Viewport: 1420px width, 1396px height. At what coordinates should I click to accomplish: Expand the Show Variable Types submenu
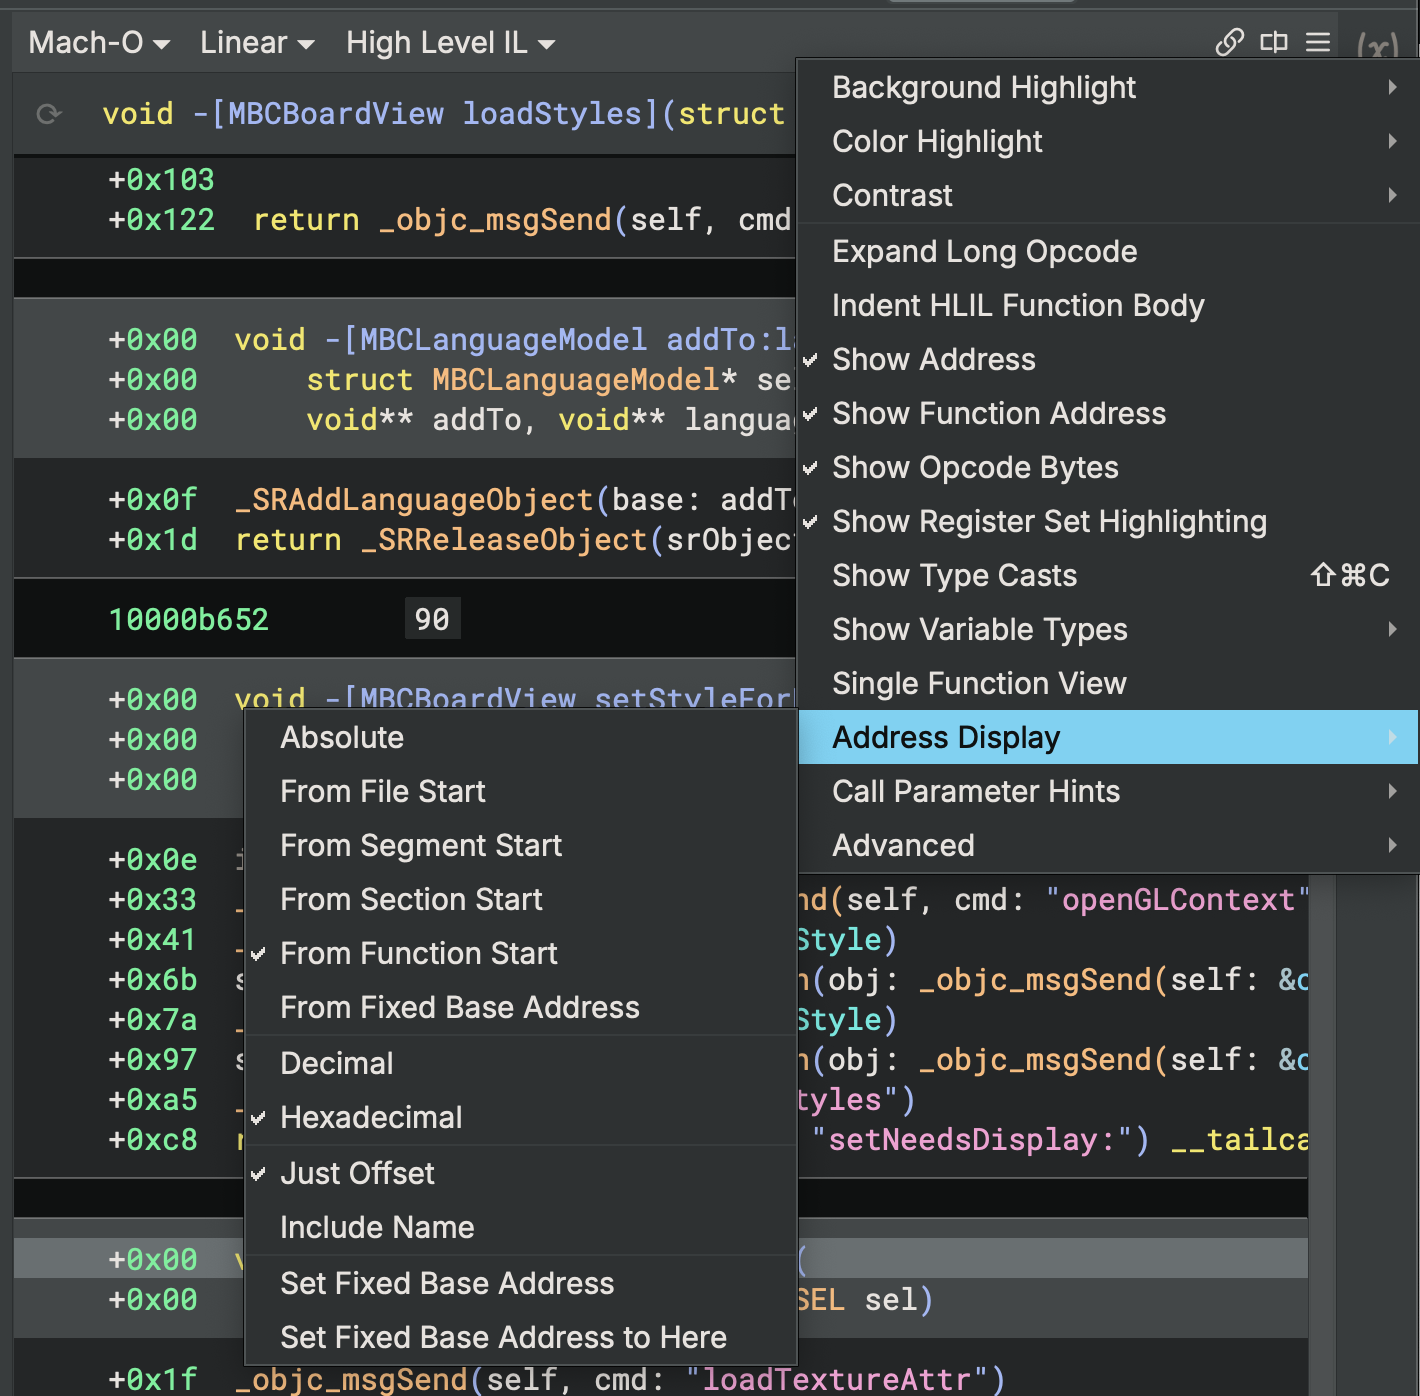(1109, 630)
